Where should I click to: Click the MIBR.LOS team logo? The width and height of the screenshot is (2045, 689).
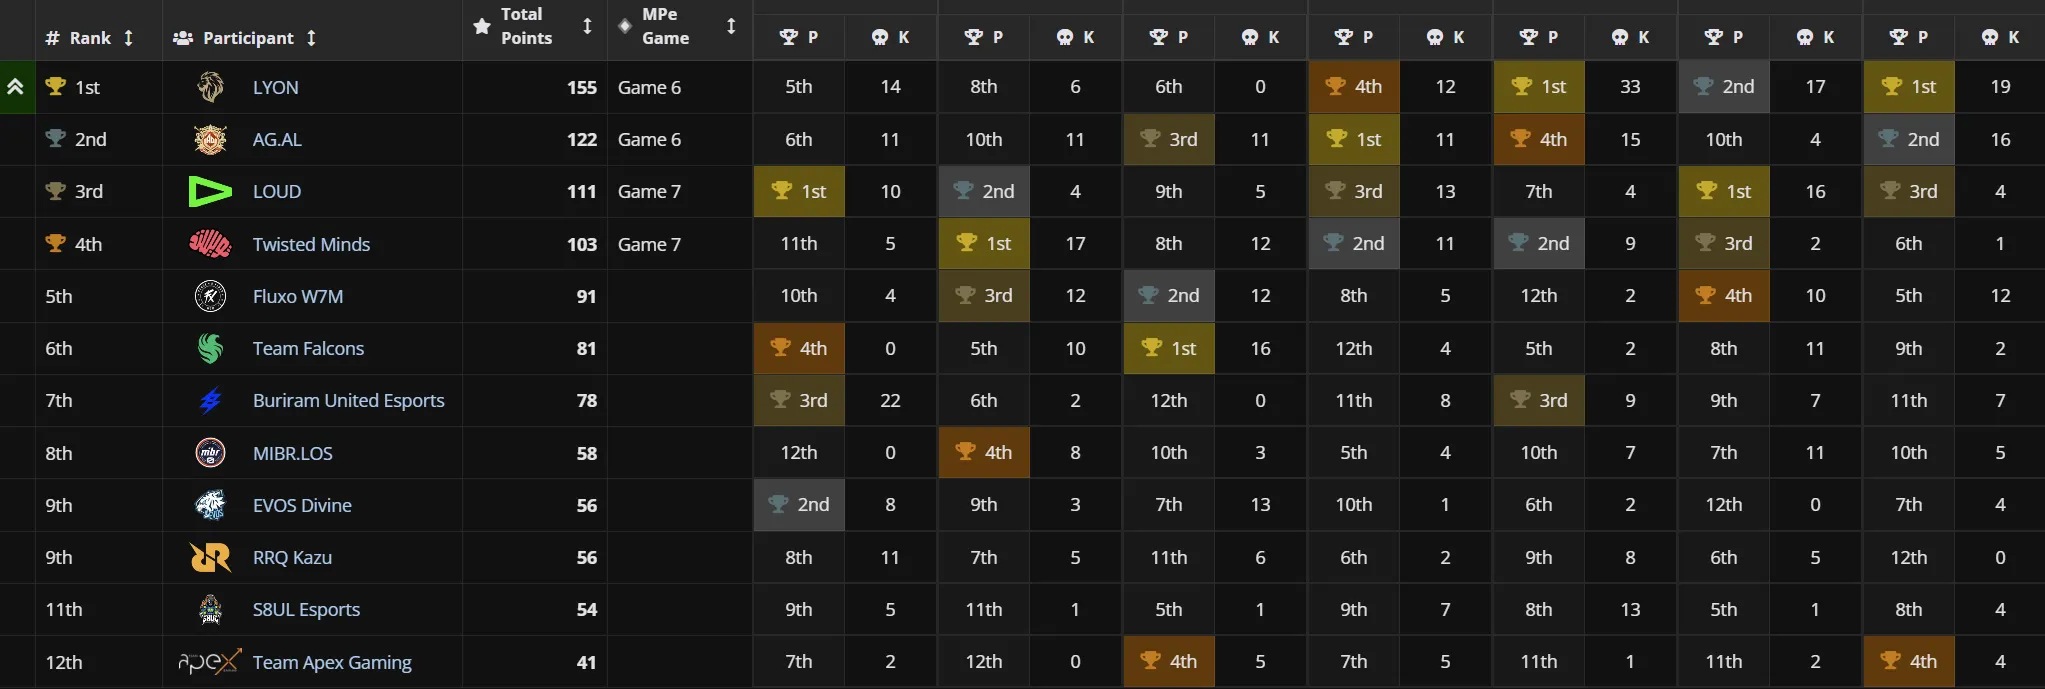[x=210, y=453]
